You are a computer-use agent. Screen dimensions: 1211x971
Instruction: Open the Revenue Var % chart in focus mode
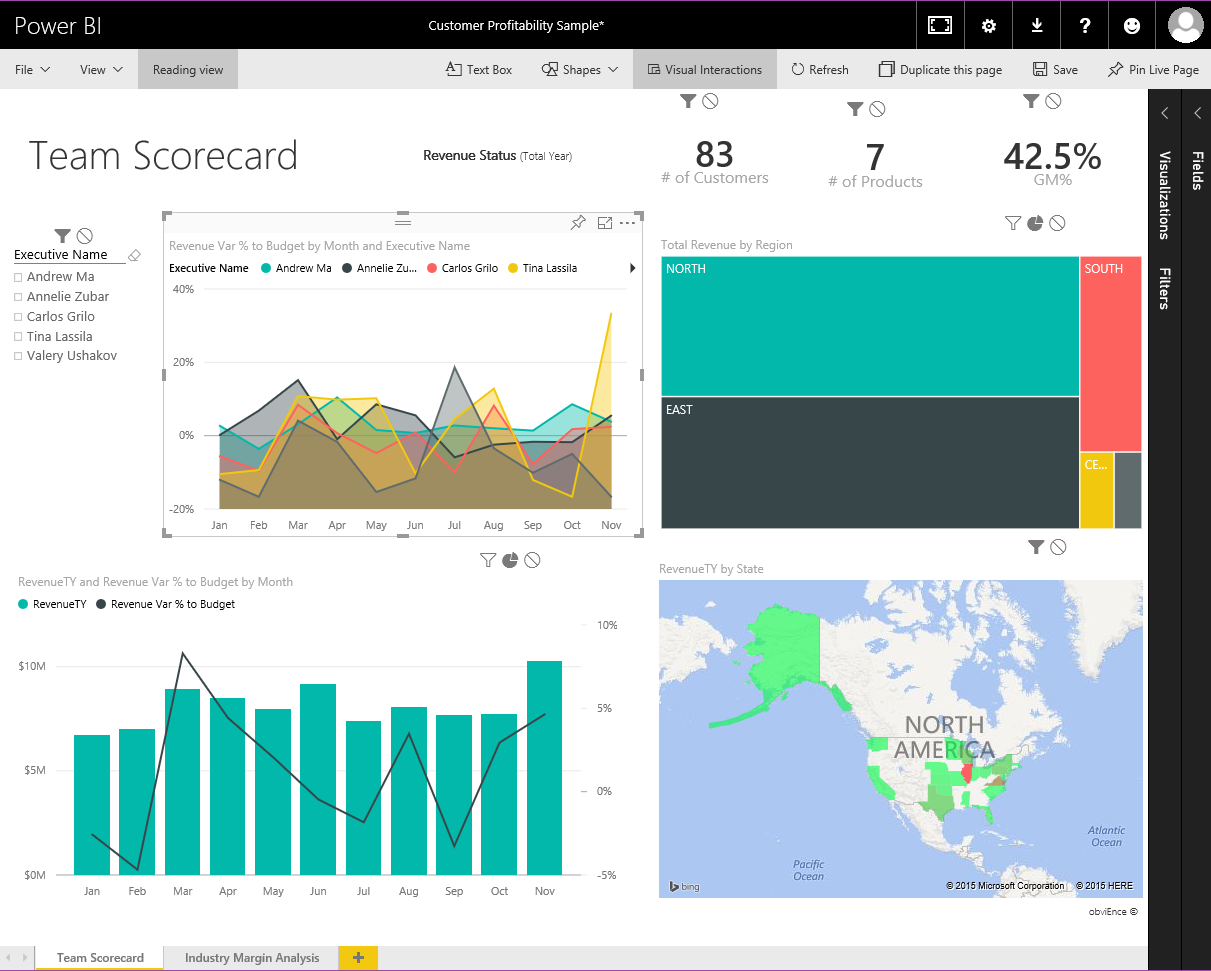(604, 222)
